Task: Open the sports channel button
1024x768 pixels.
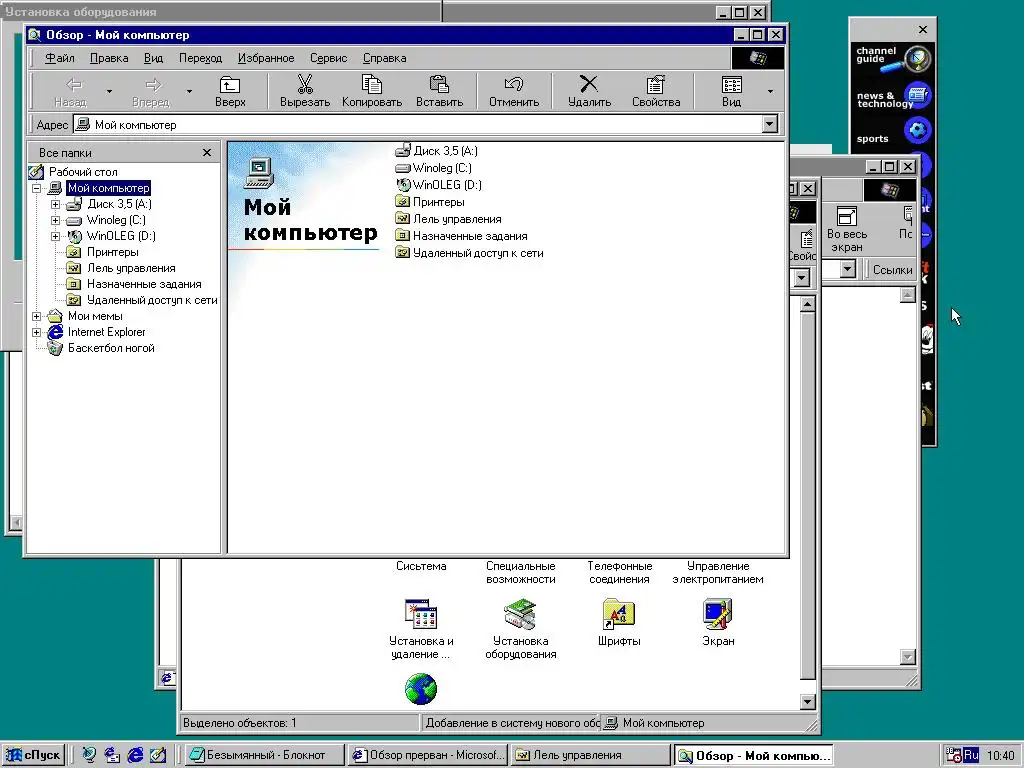Action: point(892,133)
